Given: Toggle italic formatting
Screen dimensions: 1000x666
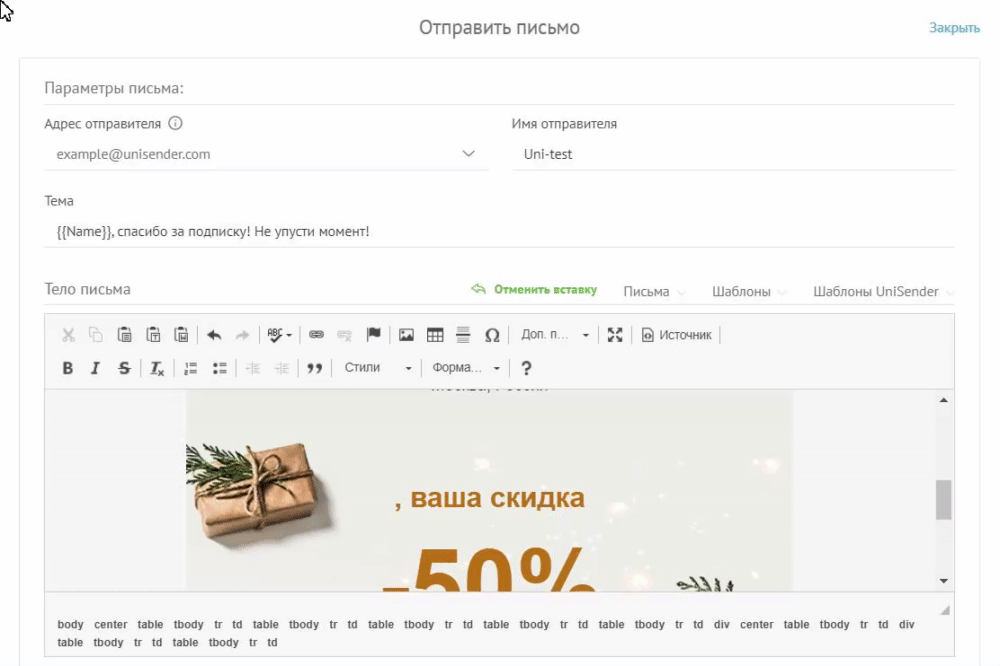Looking at the screenshot, I should click(x=95, y=368).
